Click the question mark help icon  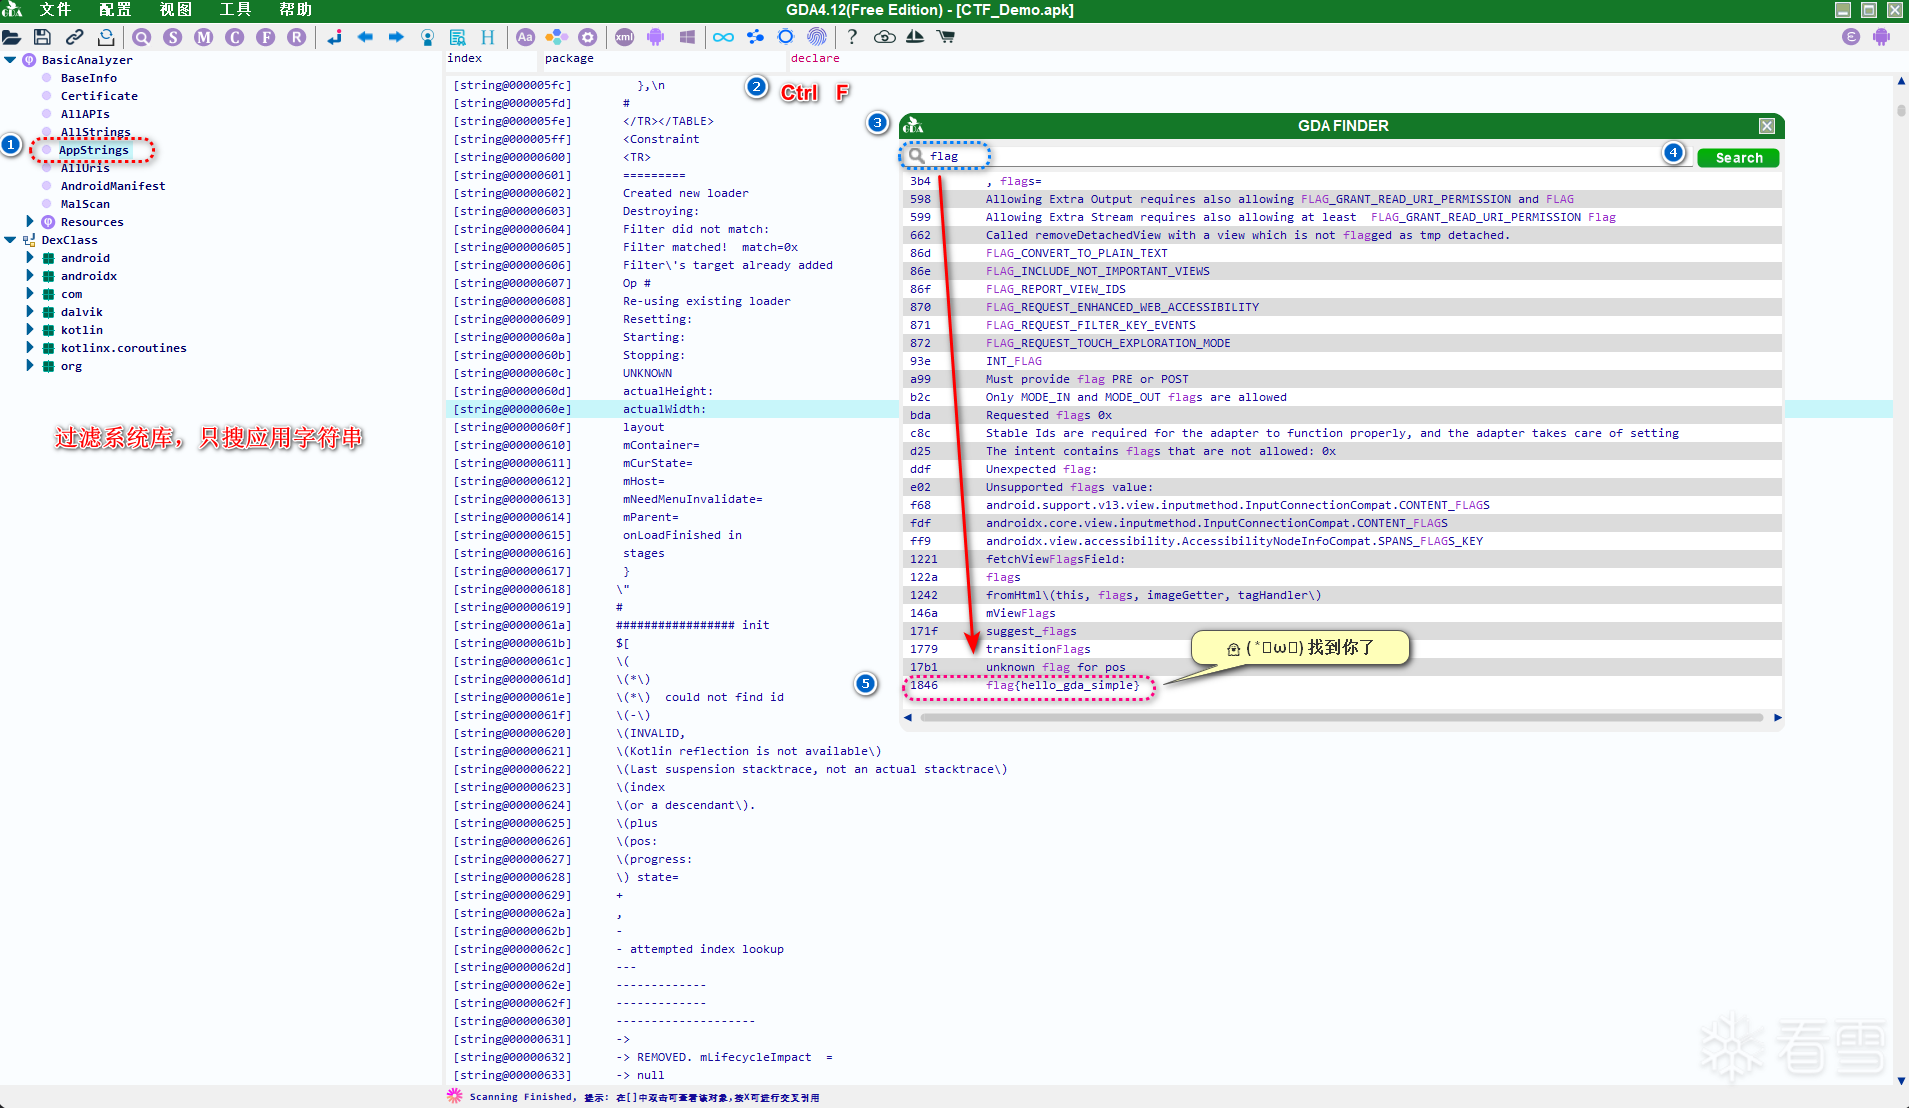click(x=852, y=37)
